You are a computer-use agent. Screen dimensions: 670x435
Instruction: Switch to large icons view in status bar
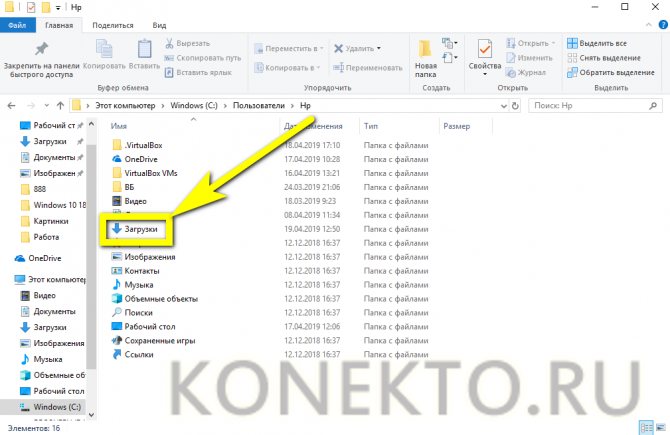(661, 427)
